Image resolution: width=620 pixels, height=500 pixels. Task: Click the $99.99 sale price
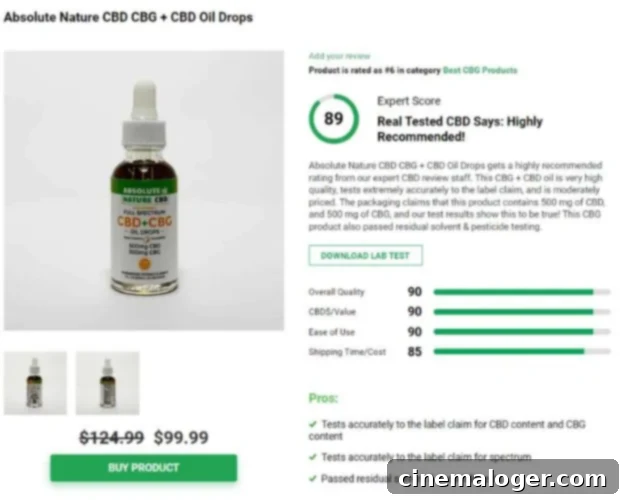[181, 438]
